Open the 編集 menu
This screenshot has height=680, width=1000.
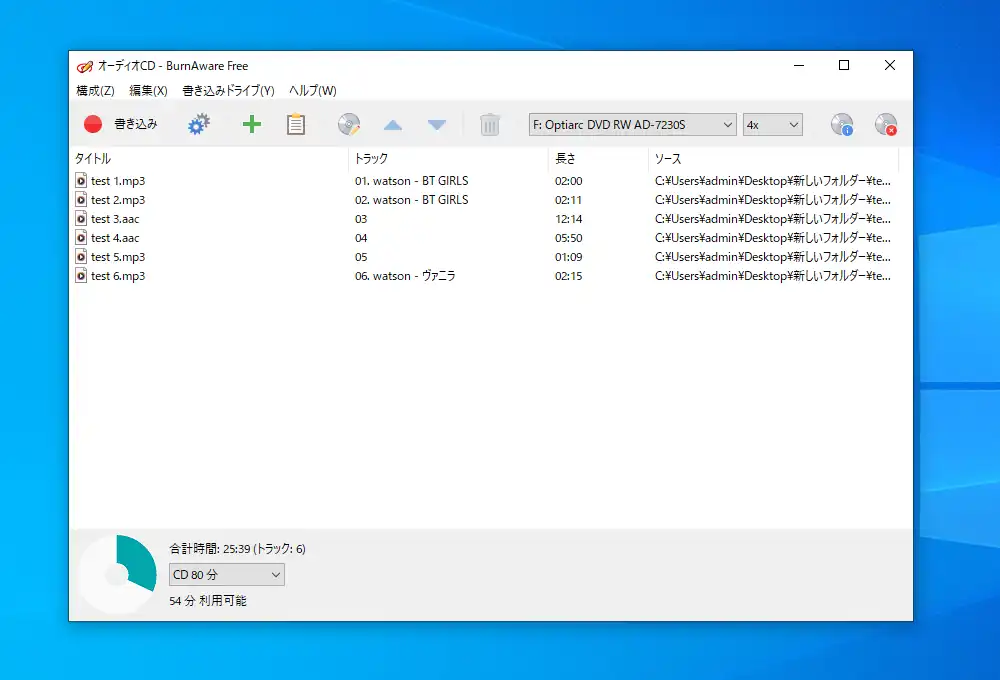click(146, 90)
